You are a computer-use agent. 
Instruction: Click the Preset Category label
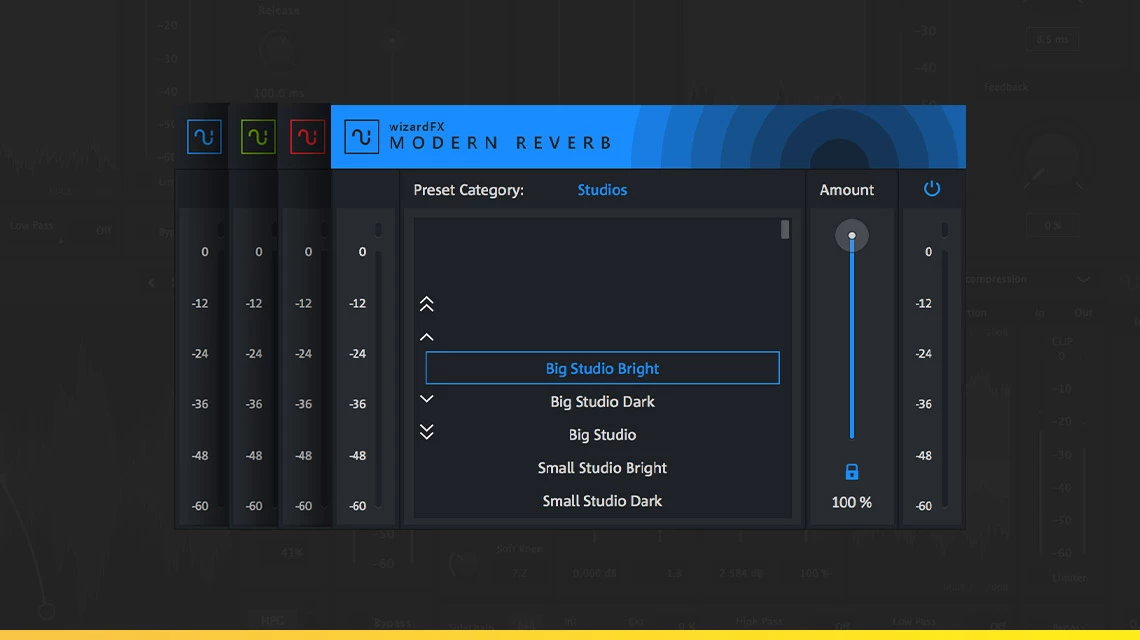(468, 190)
